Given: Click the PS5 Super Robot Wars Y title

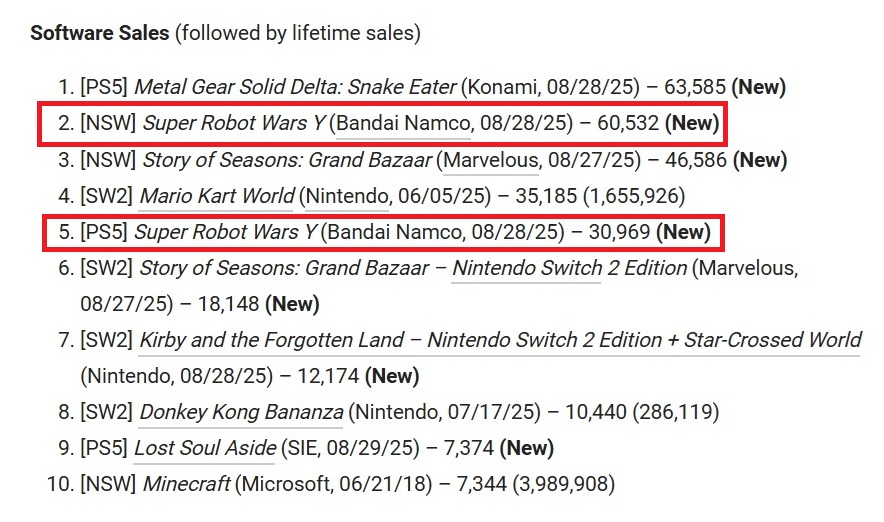Looking at the screenshot, I should pos(225,233).
